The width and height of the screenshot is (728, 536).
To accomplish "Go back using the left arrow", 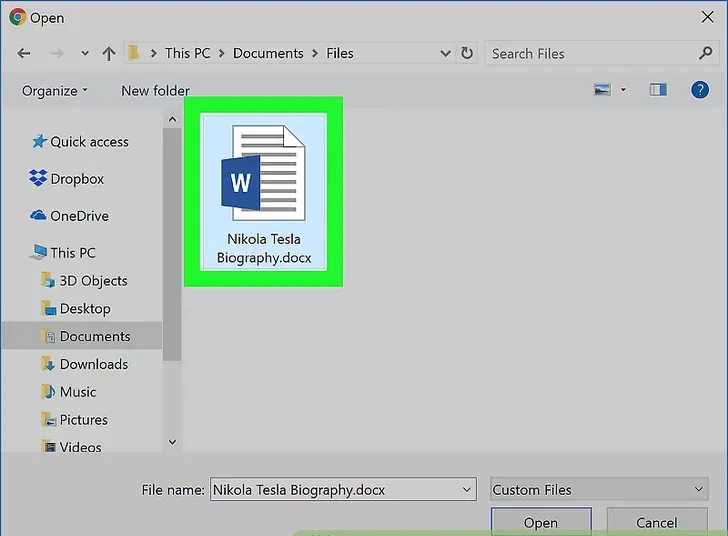I will click(x=24, y=53).
